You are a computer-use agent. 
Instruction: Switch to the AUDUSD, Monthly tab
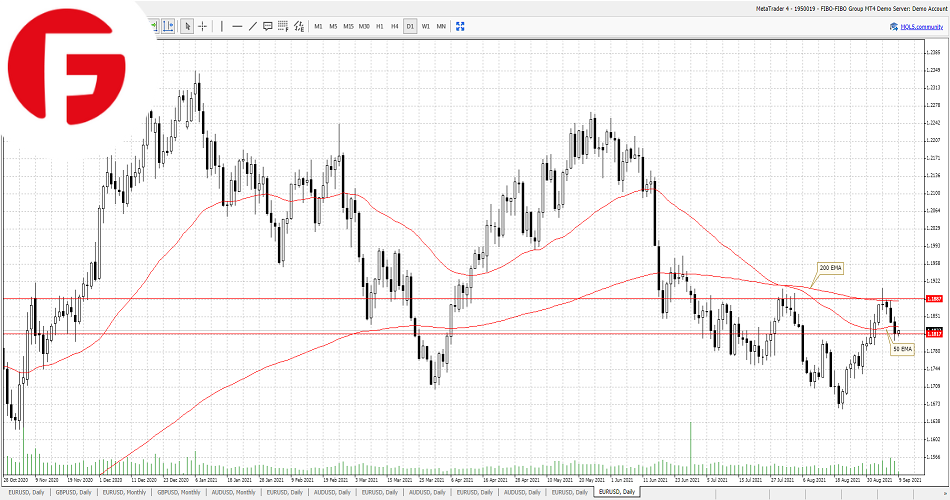point(232,492)
